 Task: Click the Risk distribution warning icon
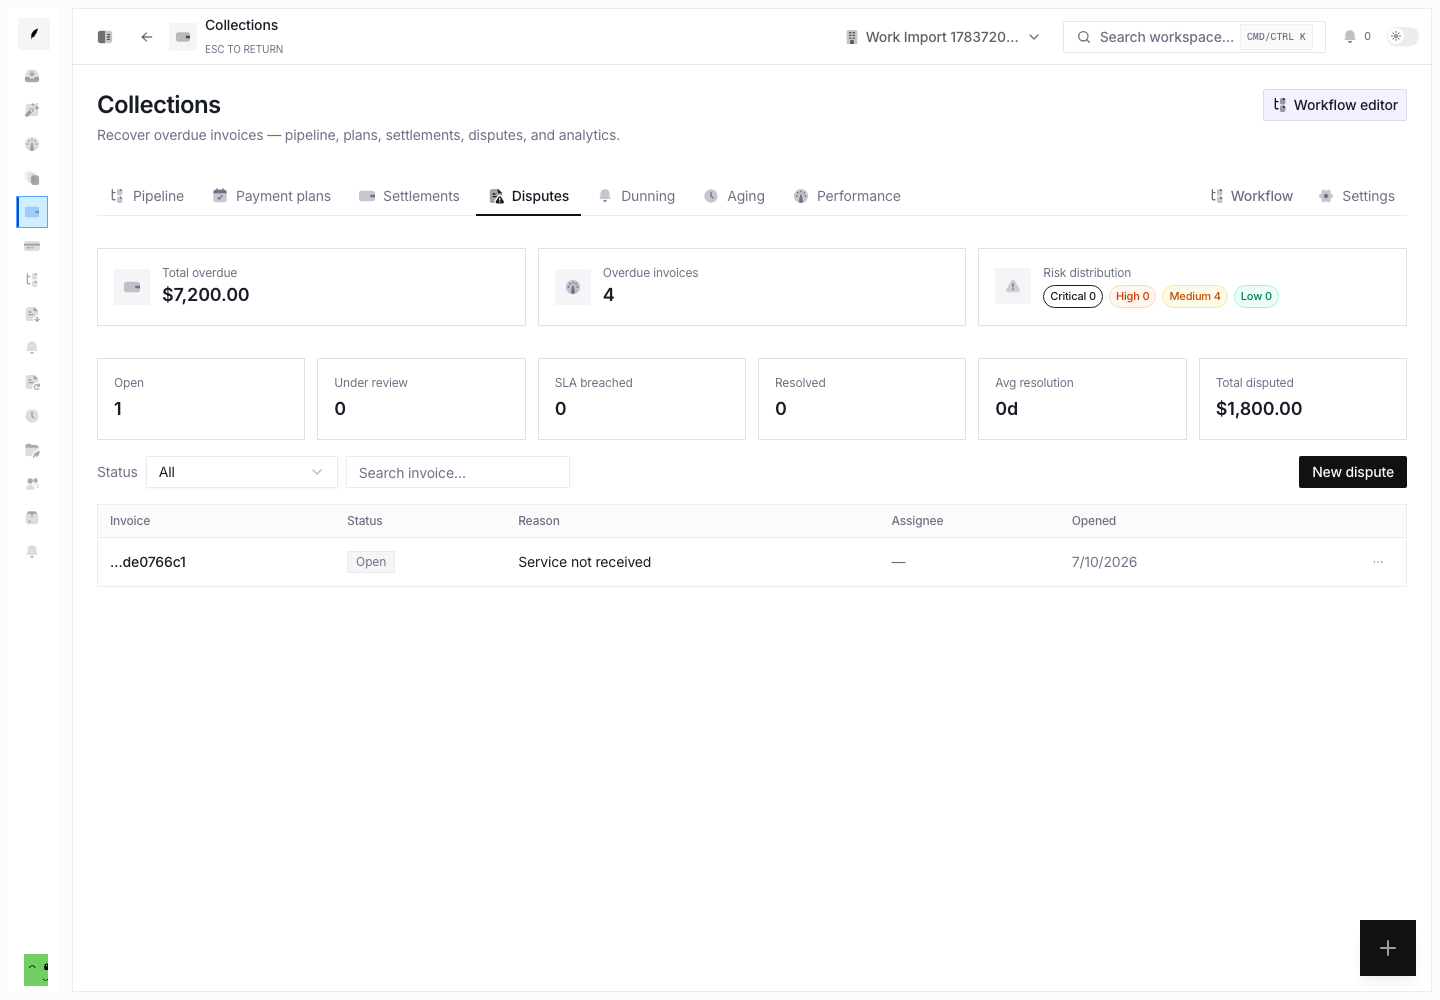coord(1013,287)
